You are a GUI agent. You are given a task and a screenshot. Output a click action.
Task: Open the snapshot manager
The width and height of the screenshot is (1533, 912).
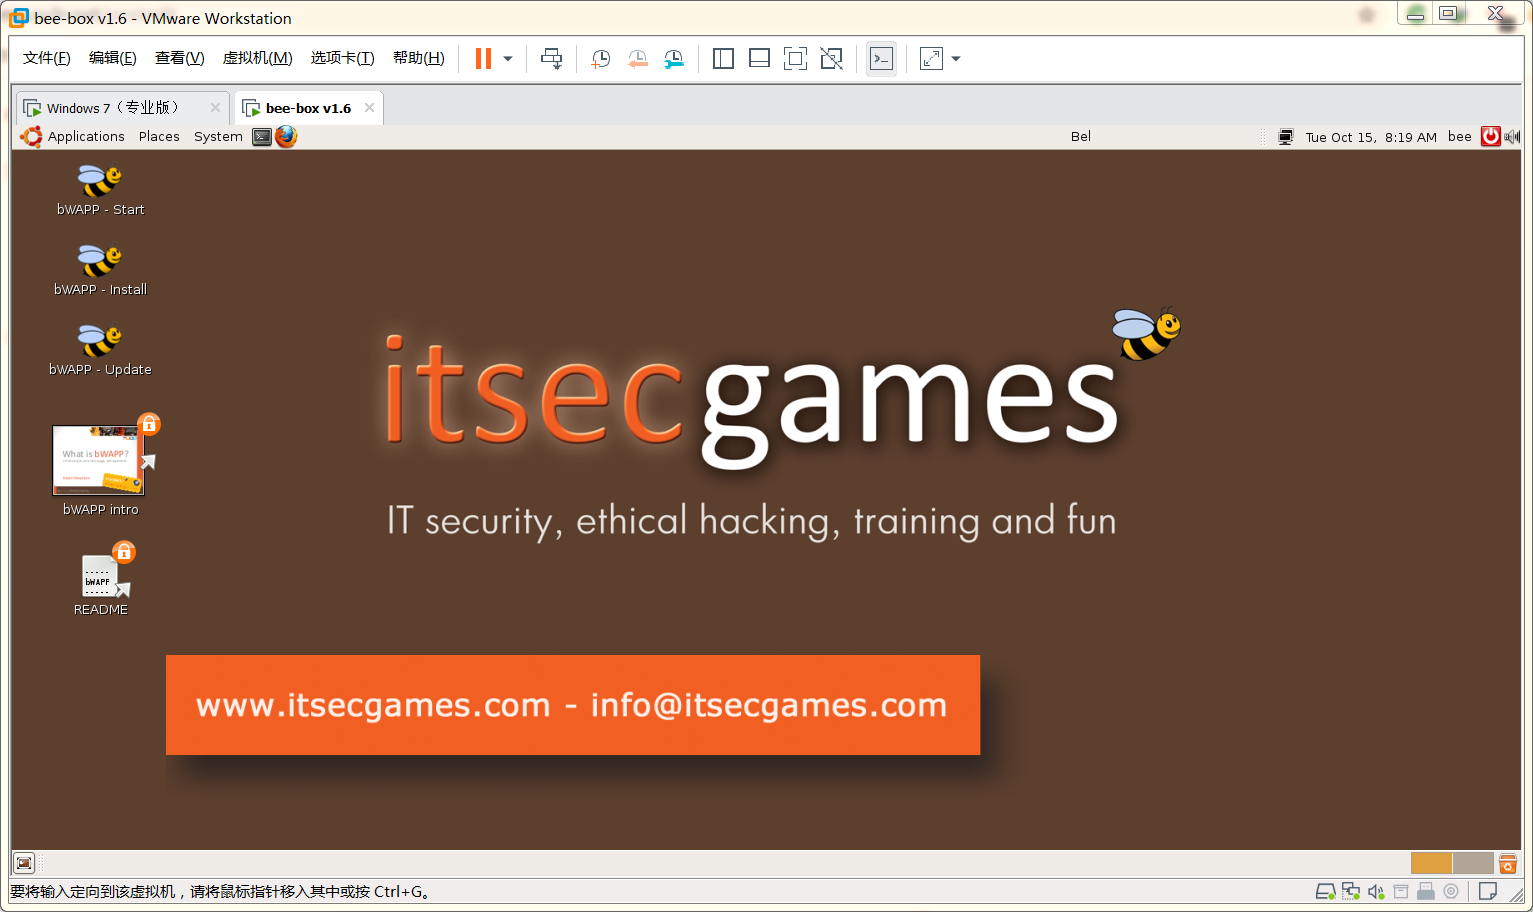coord(674,59)
